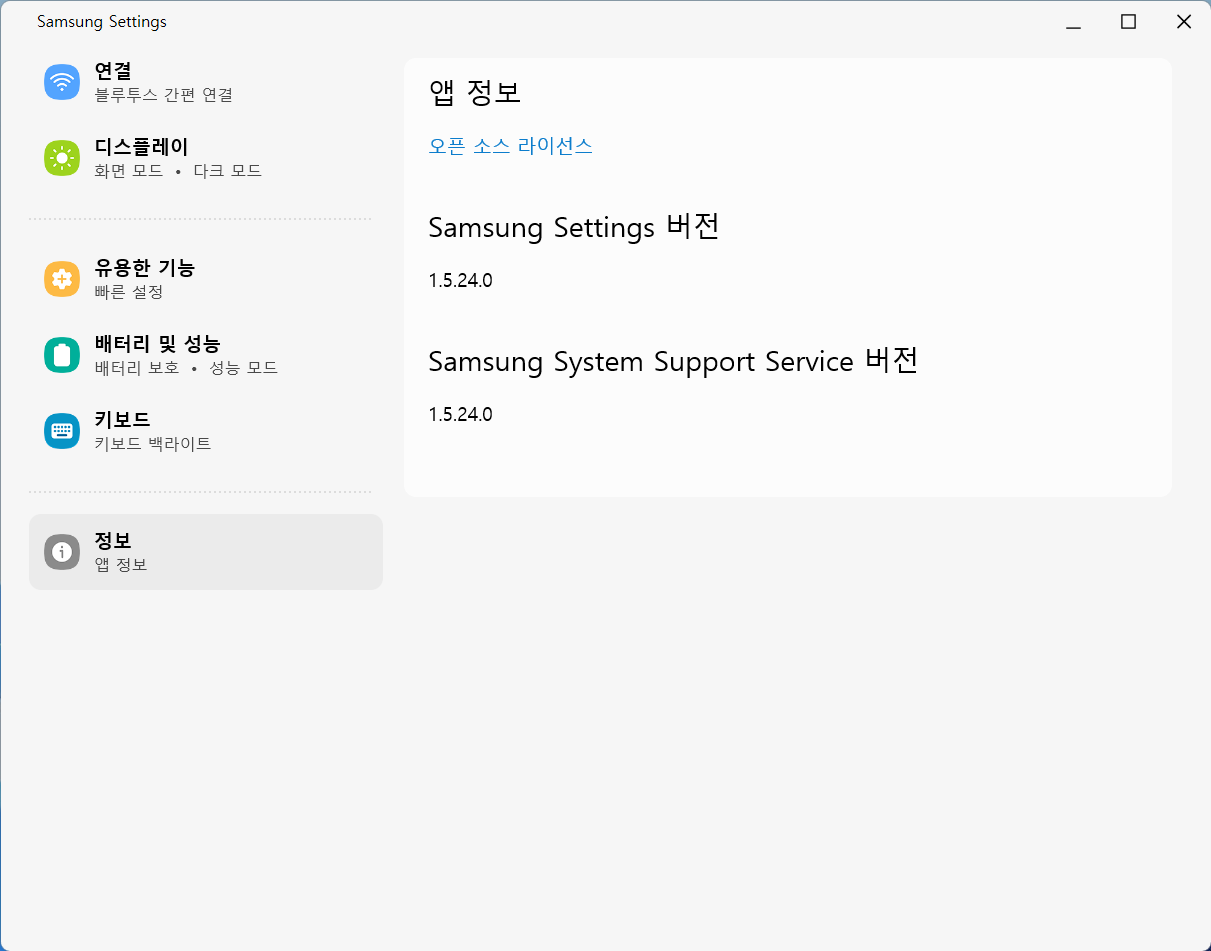Click the green sun 디스플레이 icon
This screenshot has height=951, width=1211.
click(62, 158)
